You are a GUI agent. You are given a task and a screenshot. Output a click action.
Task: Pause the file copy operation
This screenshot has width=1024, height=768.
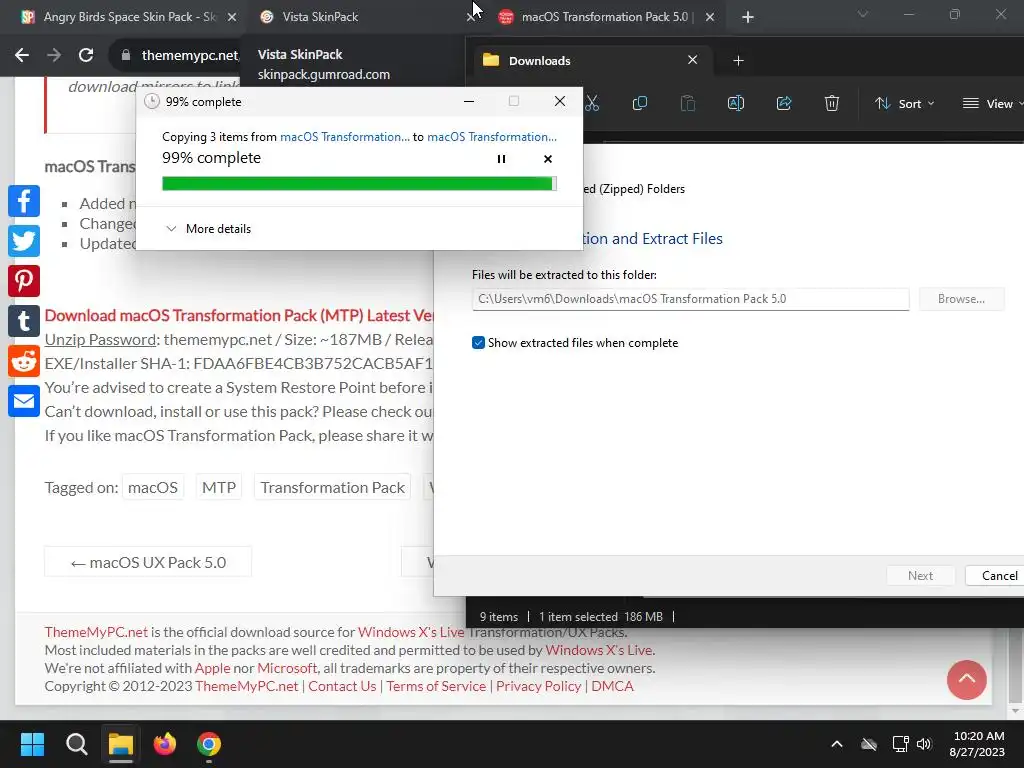coord(502,159)
